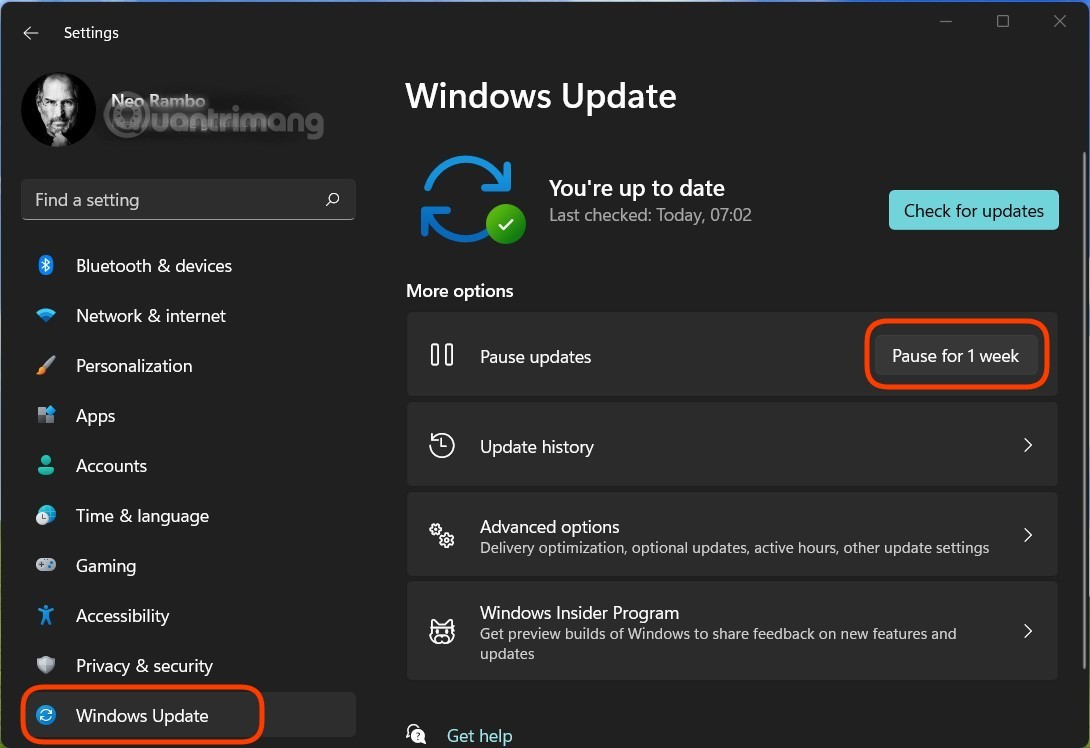Click the Advanced options gears icon
1090x748 pixels.
[441, 535]
